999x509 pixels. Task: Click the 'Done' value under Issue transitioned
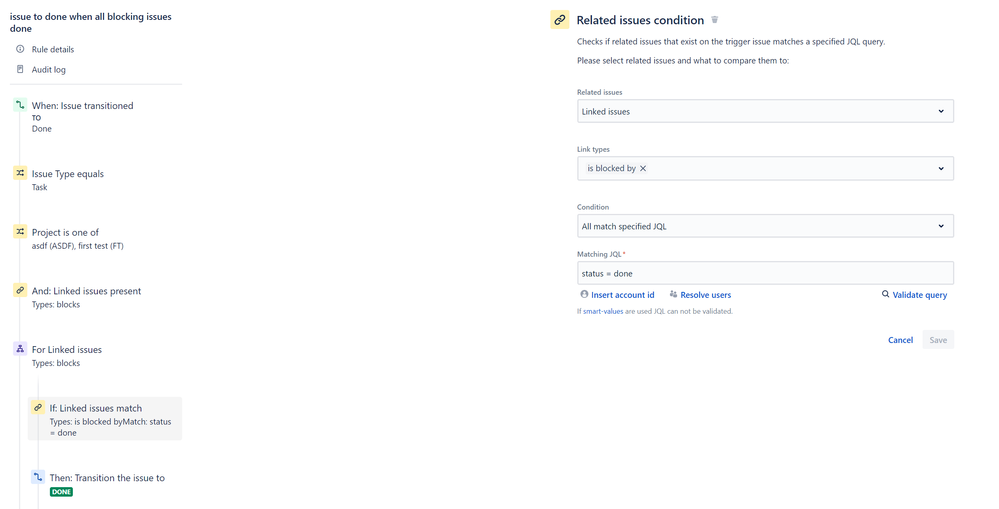click(x=41, y=129)
